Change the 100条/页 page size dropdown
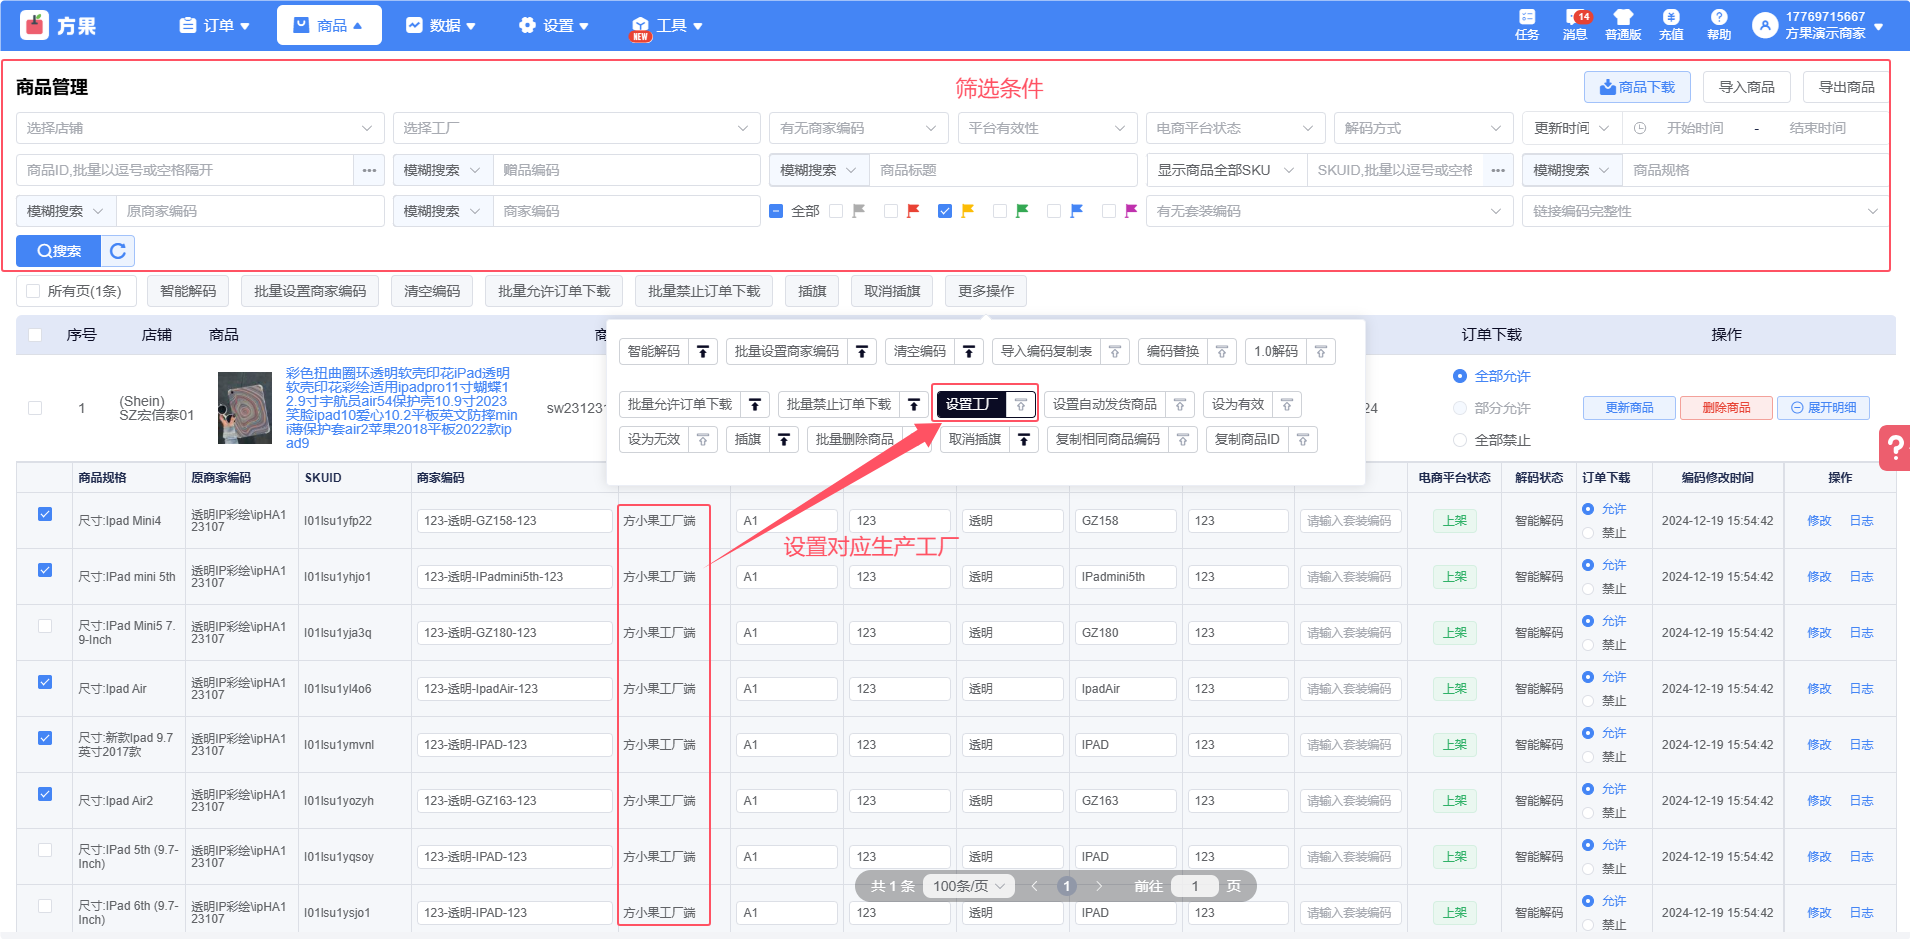This screenshot has width=1910, height=939. [968, 886]
